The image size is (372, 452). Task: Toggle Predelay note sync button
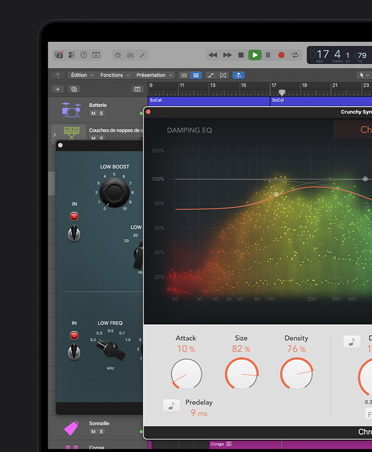pos(172,406)
